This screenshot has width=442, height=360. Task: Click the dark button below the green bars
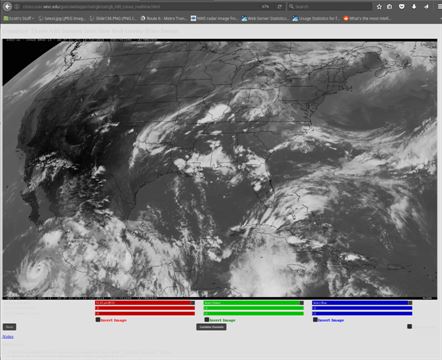(x=211, y=327)
